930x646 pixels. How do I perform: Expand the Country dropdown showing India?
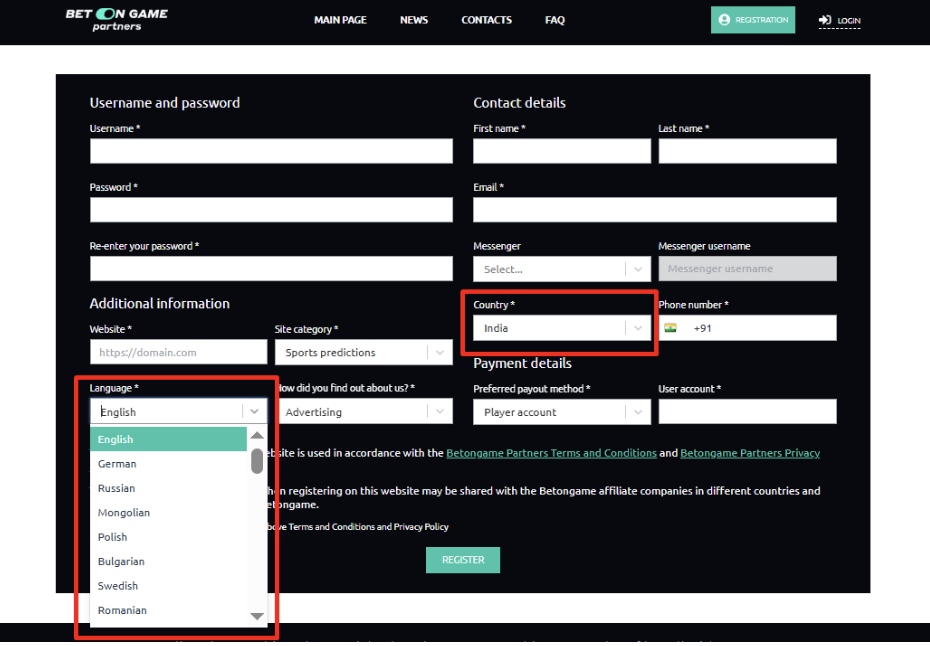tap(561, 328)
